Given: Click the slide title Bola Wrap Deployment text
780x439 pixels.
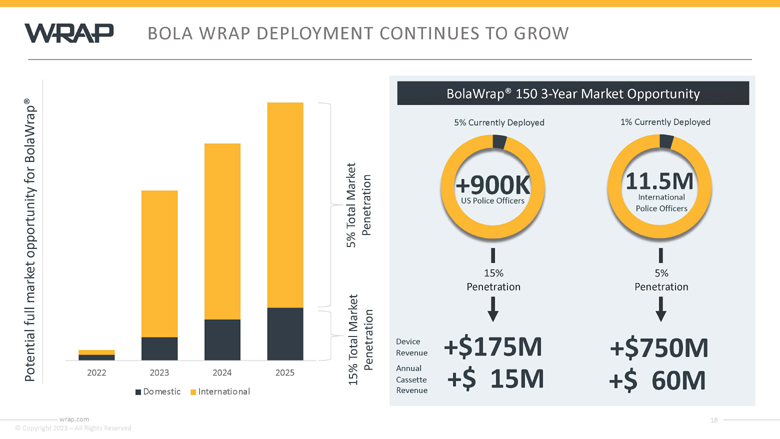Looking at the screenshot, I should [x=358, y=34].
